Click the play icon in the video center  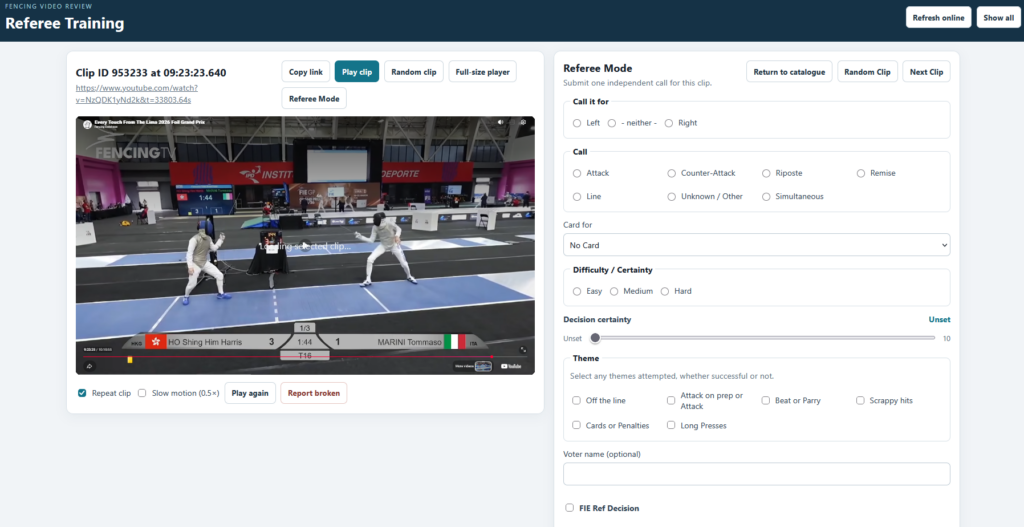tap(305, 246)
